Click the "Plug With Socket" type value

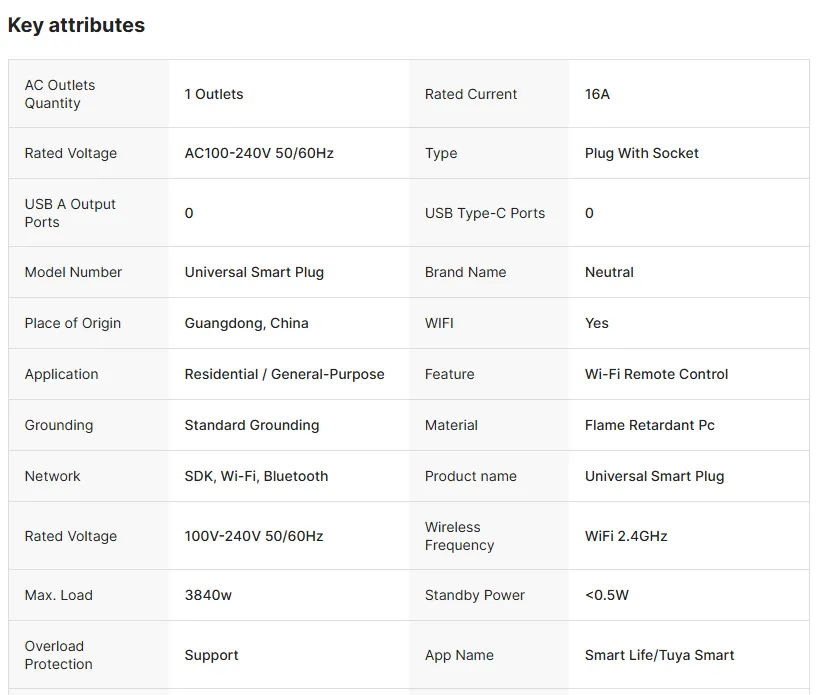[641, 153]
